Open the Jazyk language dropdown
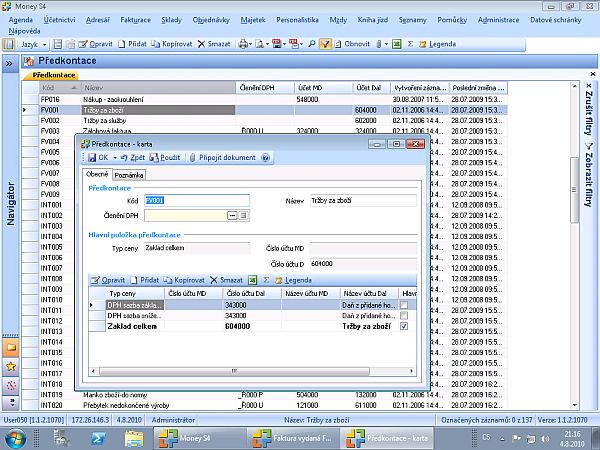This screenshot has width=600, height=450. 34,44
